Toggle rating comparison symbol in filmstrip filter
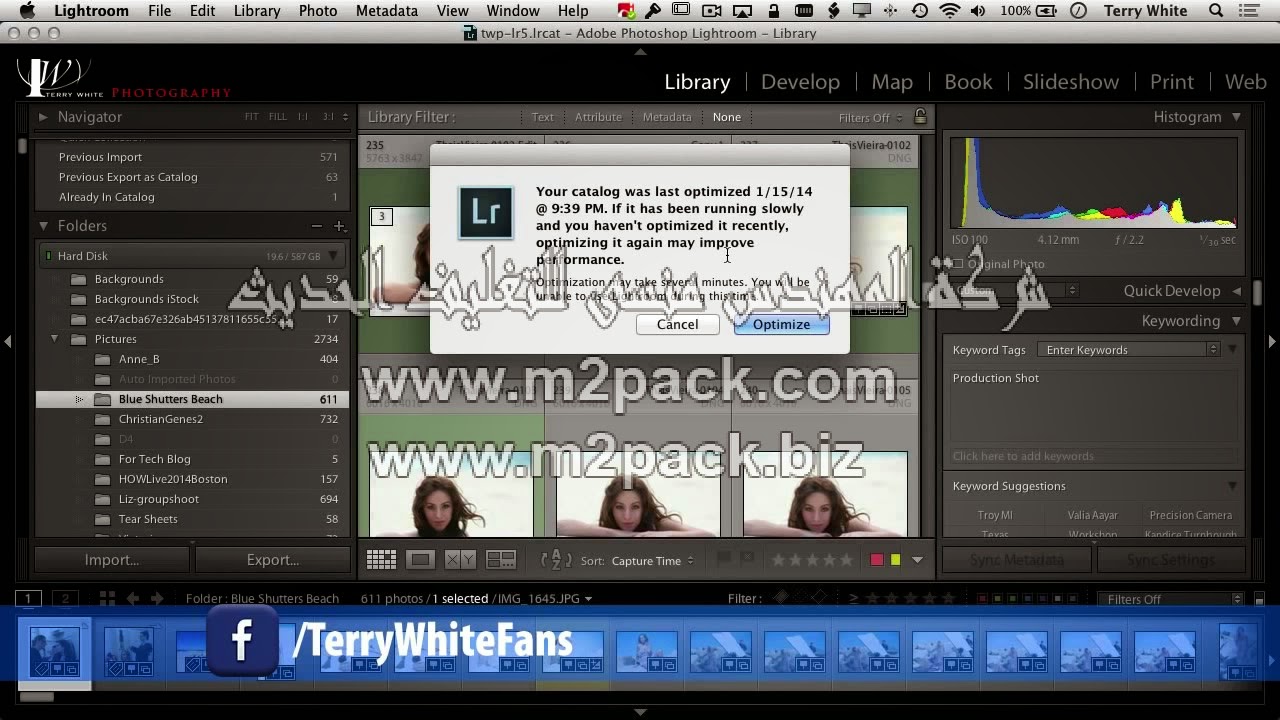 853,599
